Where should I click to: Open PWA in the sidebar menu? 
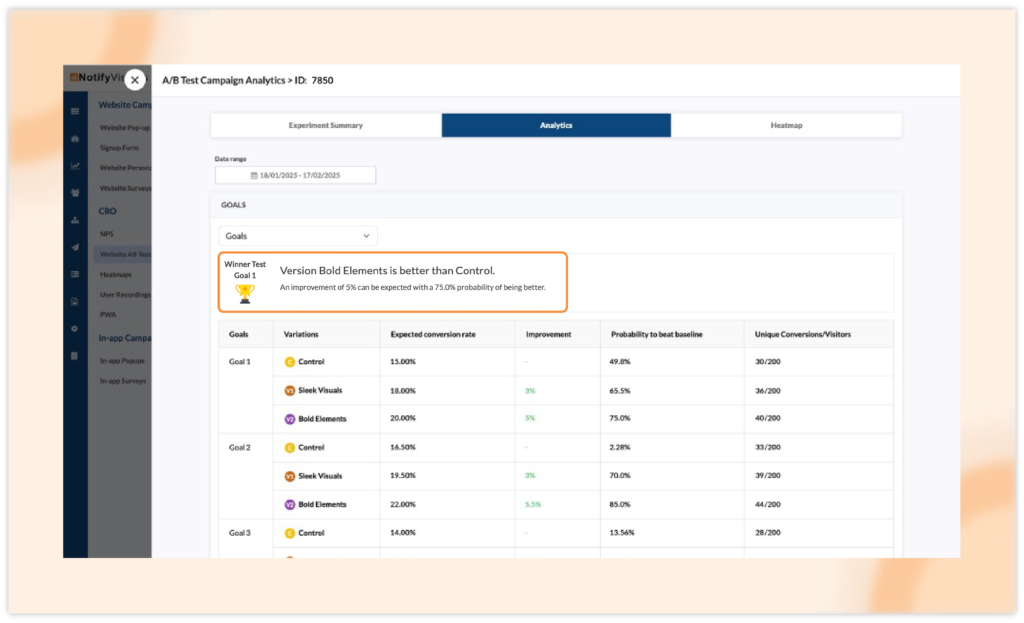(x=108, y=315)
